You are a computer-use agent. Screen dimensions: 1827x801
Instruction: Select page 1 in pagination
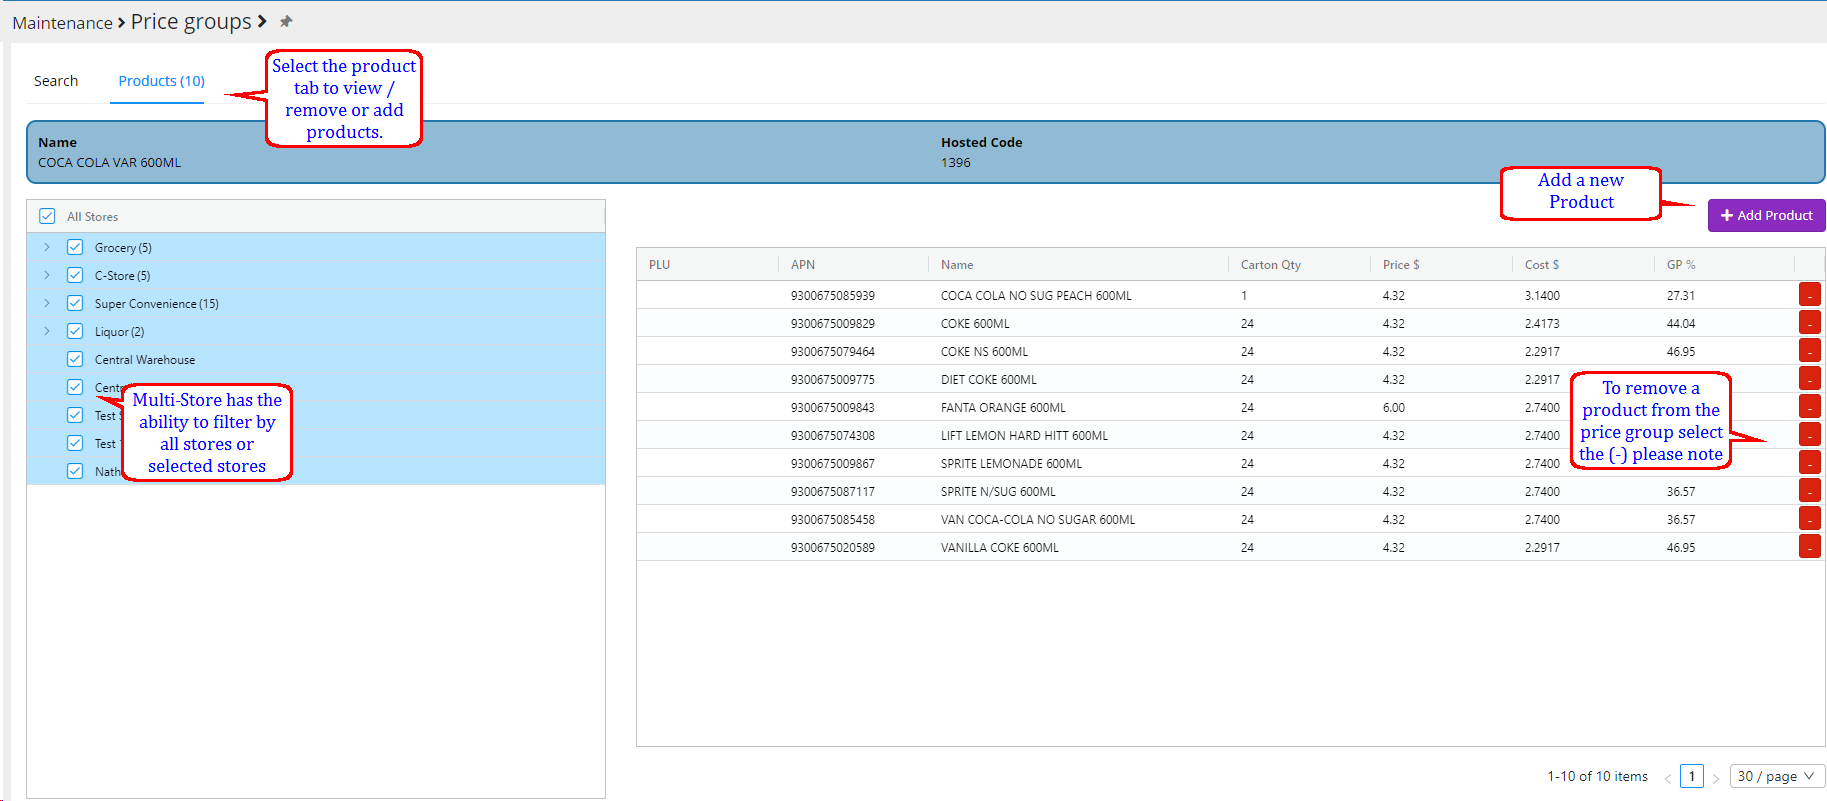click(x=1692, y=776)
